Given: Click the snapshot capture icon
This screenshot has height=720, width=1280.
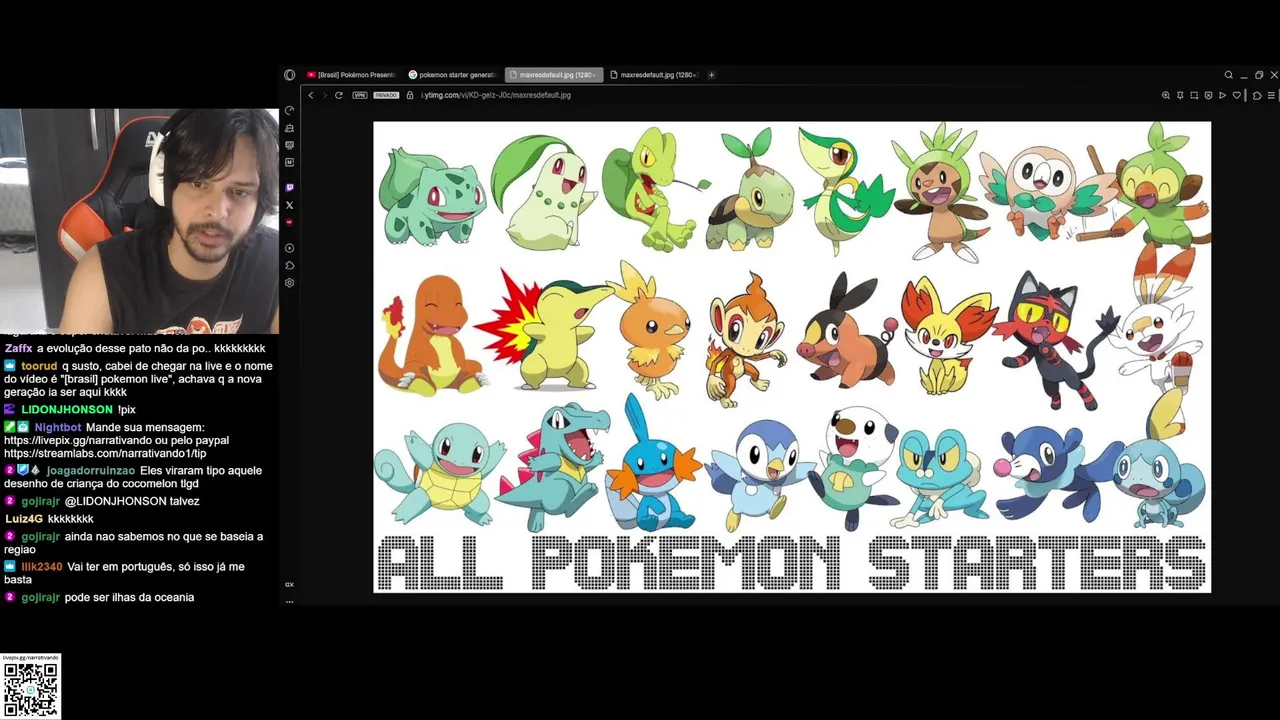Looking at the screenshot, I should tap(1194, 95).
